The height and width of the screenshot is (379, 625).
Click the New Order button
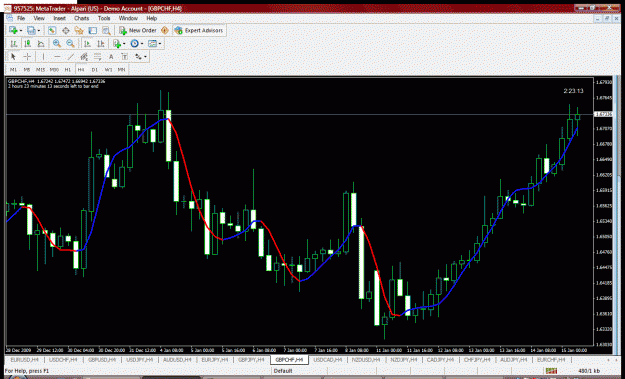(138, 30)
